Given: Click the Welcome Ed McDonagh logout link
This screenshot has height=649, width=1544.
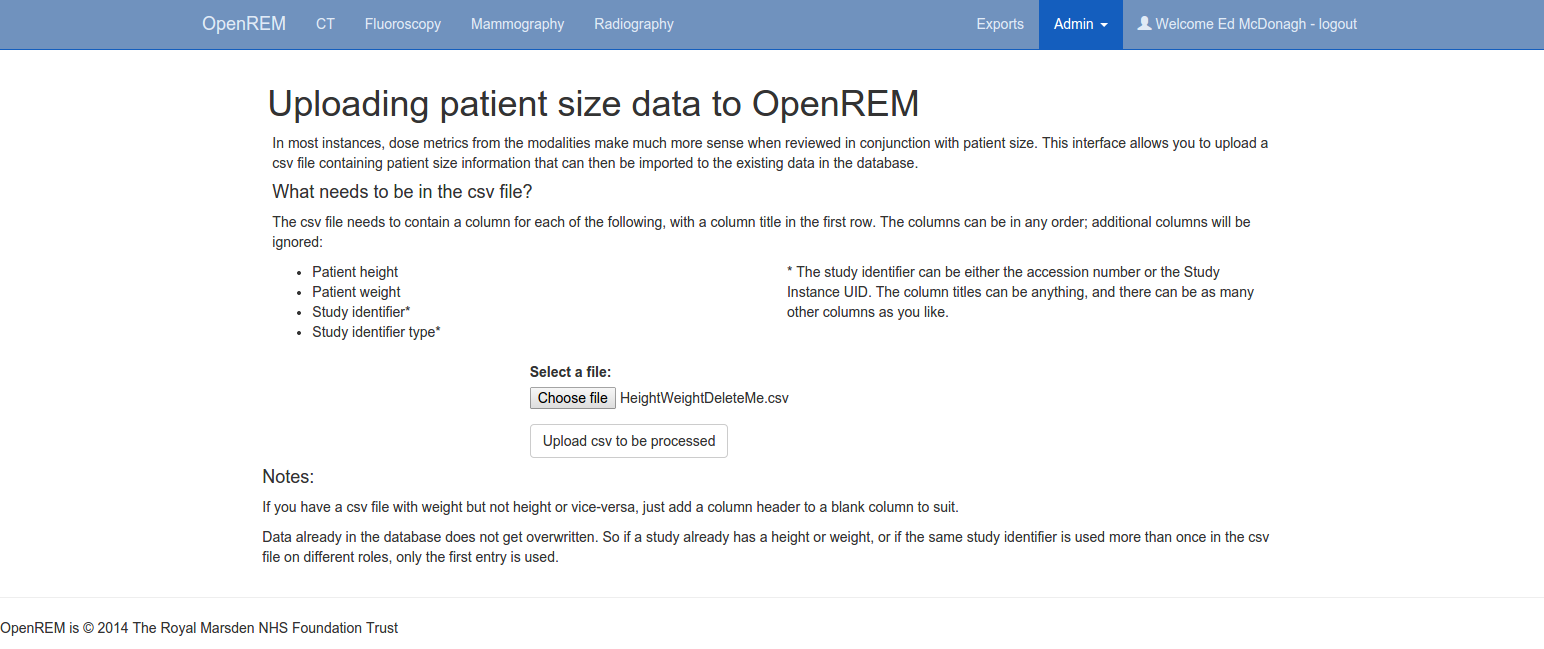Looking at the screenshot, I should coord(1256,24).
